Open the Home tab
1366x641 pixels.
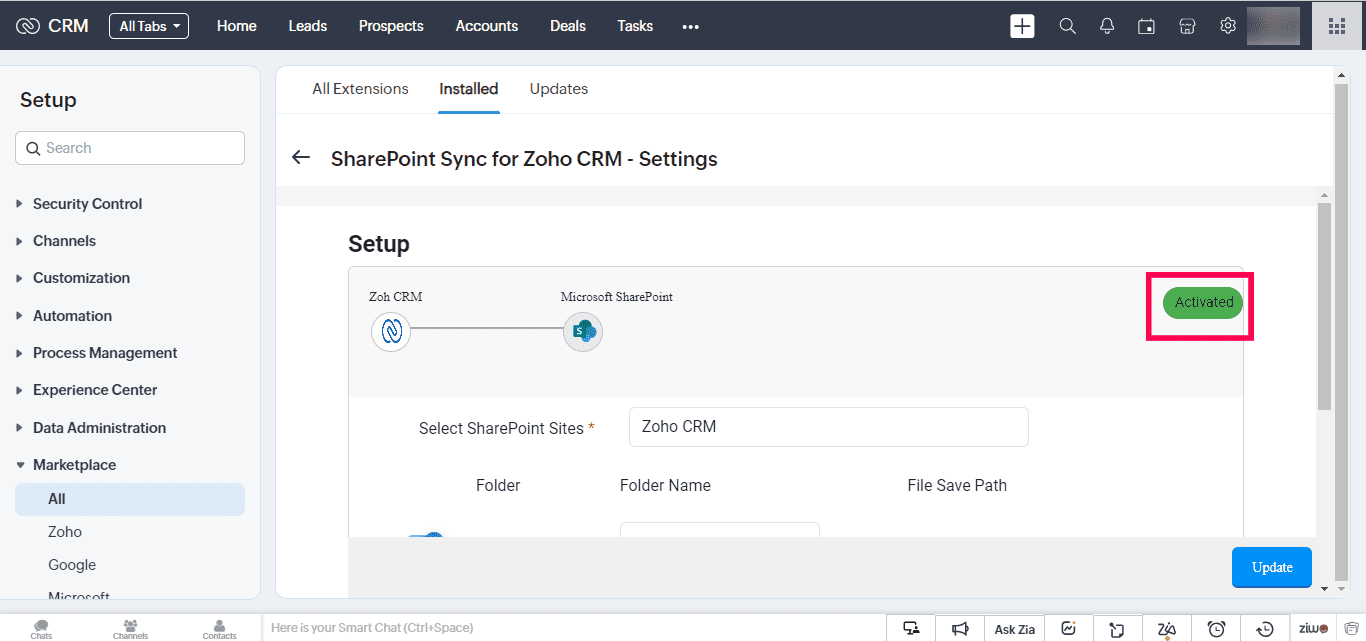(x=237, y=26)
